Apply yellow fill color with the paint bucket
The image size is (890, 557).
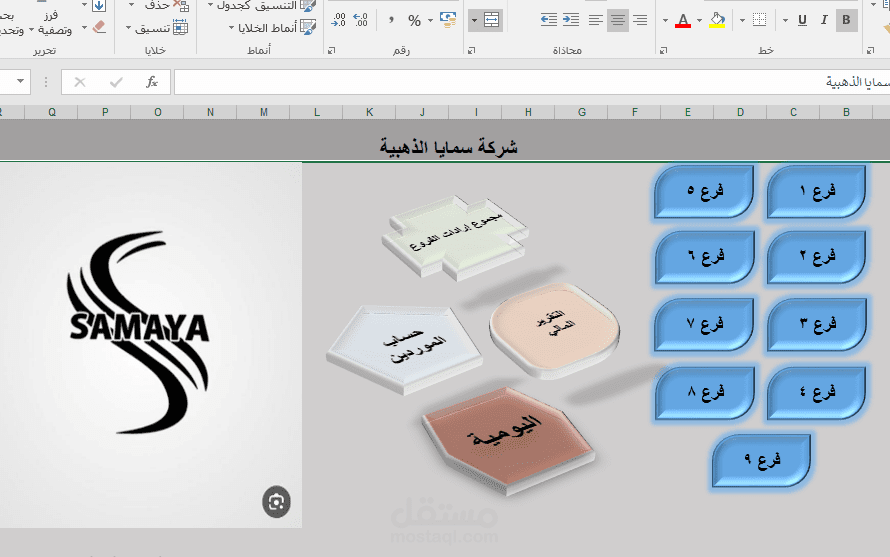tap(717, 20)
